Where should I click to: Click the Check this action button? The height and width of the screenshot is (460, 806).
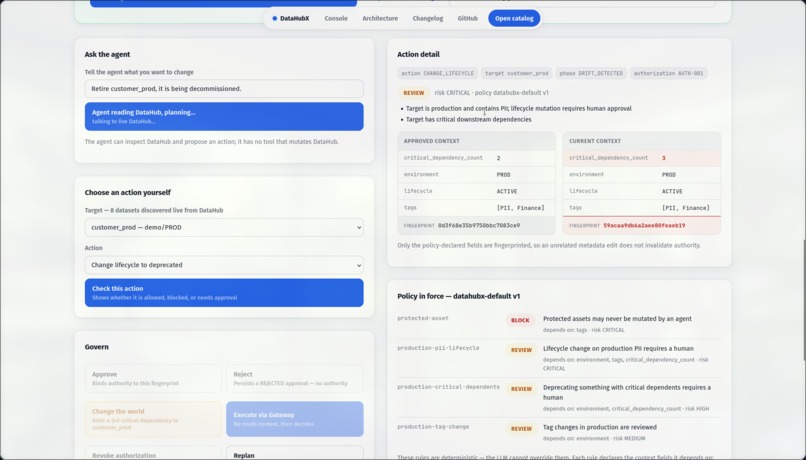pos(224,292)
